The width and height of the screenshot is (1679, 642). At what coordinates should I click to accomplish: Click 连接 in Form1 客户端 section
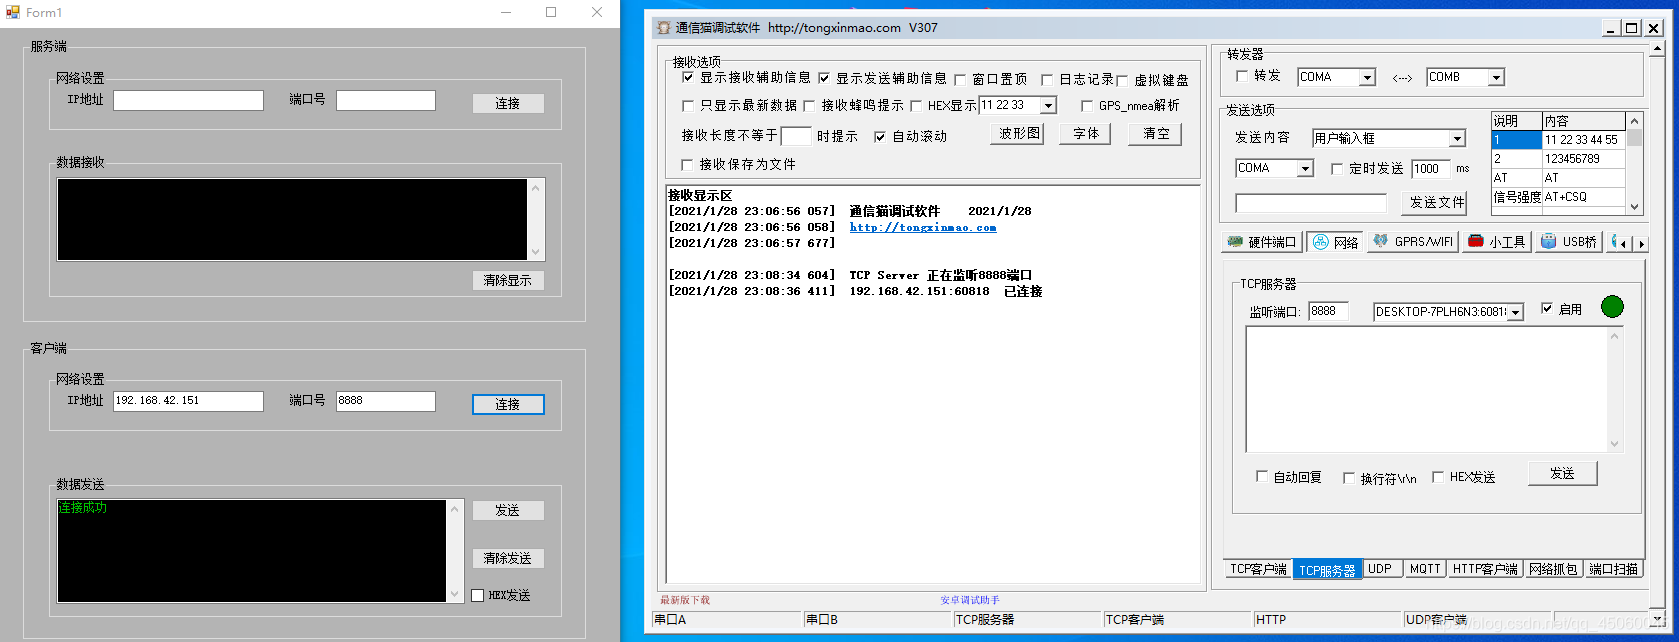(x=508, y=404)
